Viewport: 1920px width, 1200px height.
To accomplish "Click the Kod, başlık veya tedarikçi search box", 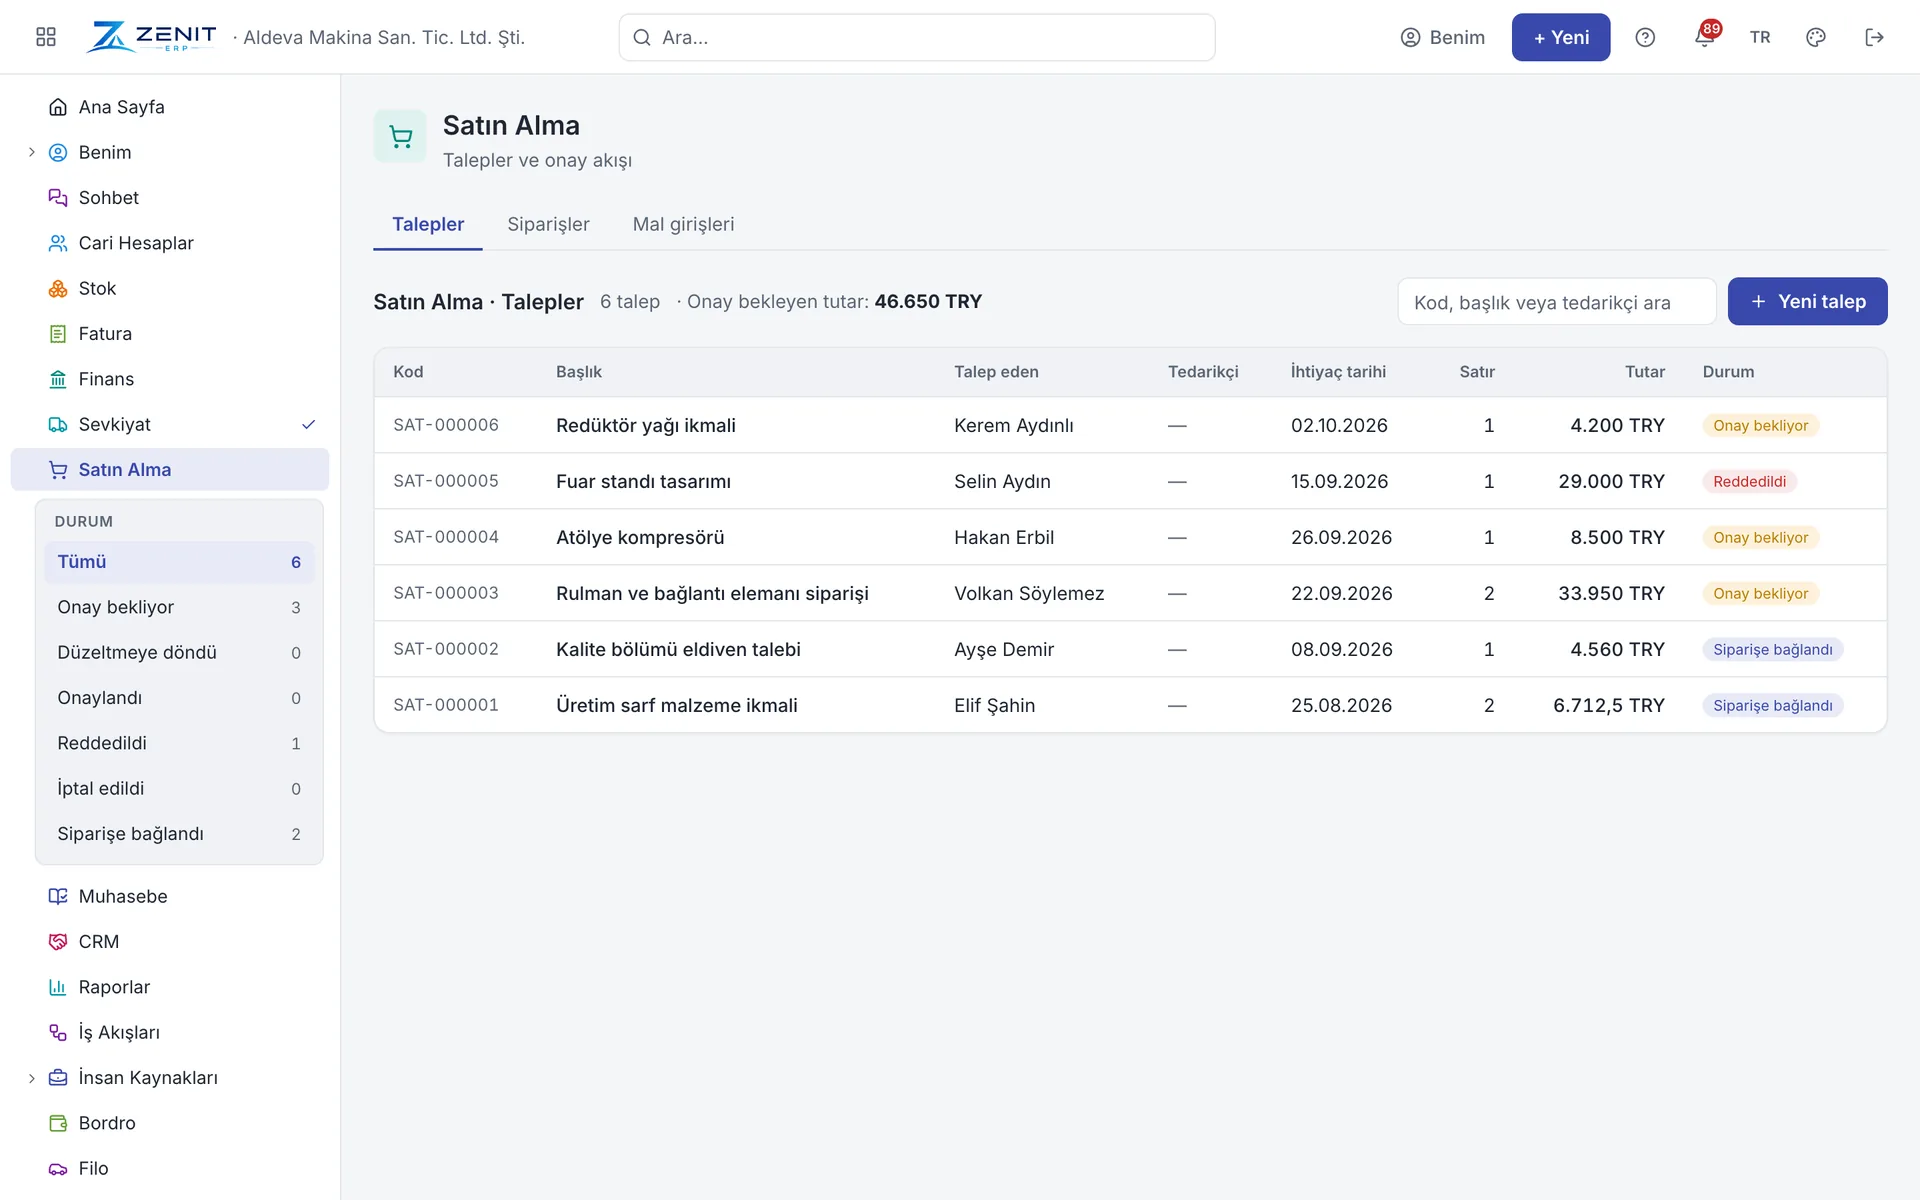I will pos(1557,302).
